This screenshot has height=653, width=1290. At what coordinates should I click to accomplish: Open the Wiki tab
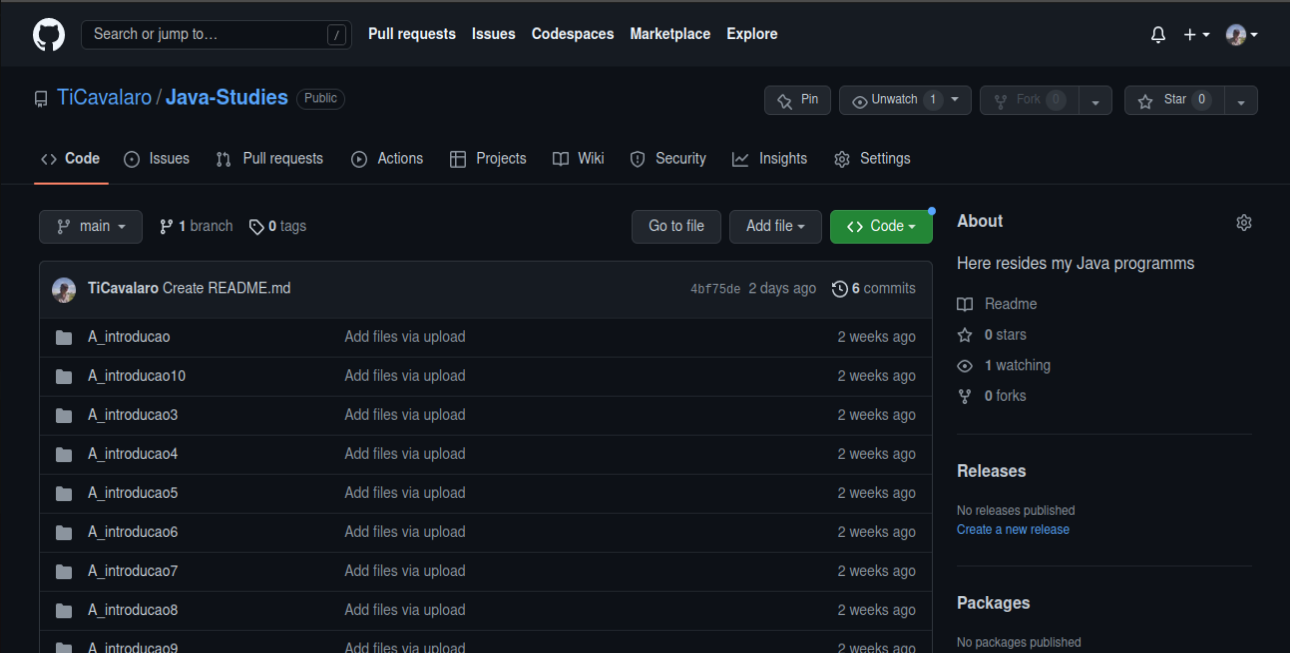pos(579,159)
